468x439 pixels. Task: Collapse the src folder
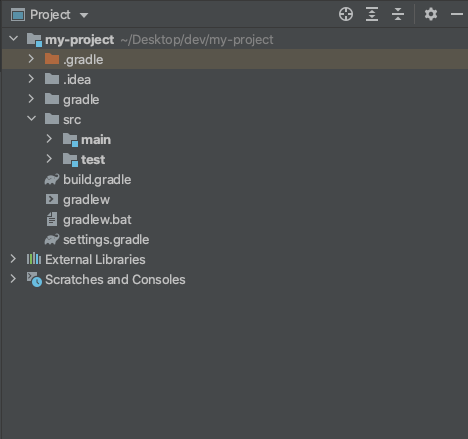coord(32,118)
